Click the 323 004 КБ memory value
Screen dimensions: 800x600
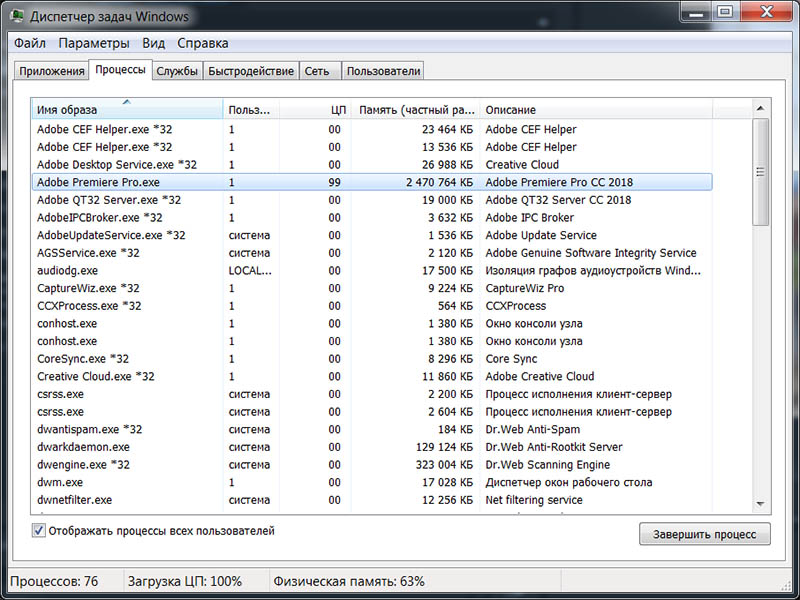pyautogui.click(x=444, y=464)
